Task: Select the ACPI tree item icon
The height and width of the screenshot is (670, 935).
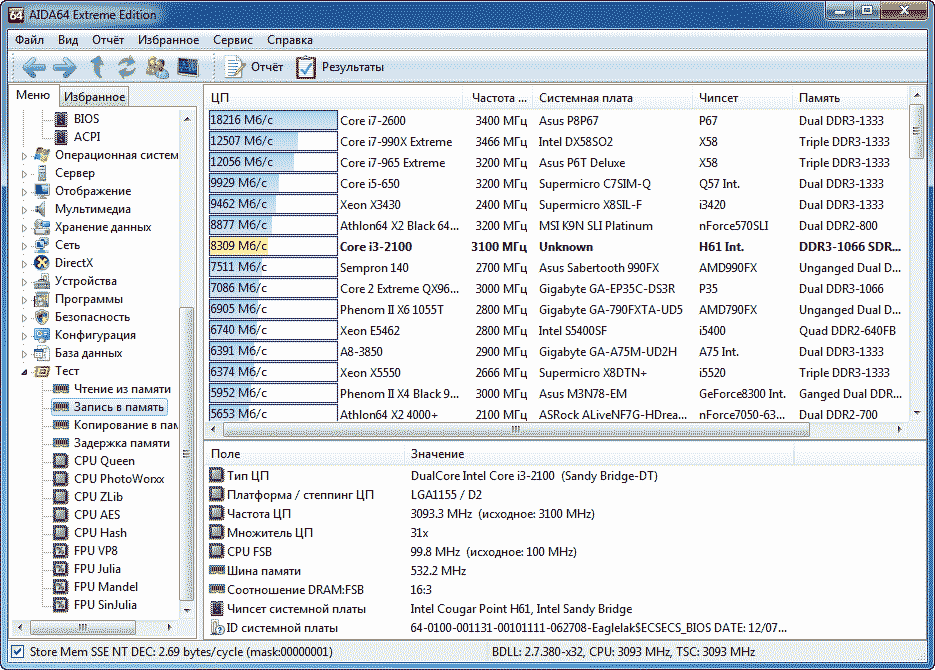Action: pos(61,137)
